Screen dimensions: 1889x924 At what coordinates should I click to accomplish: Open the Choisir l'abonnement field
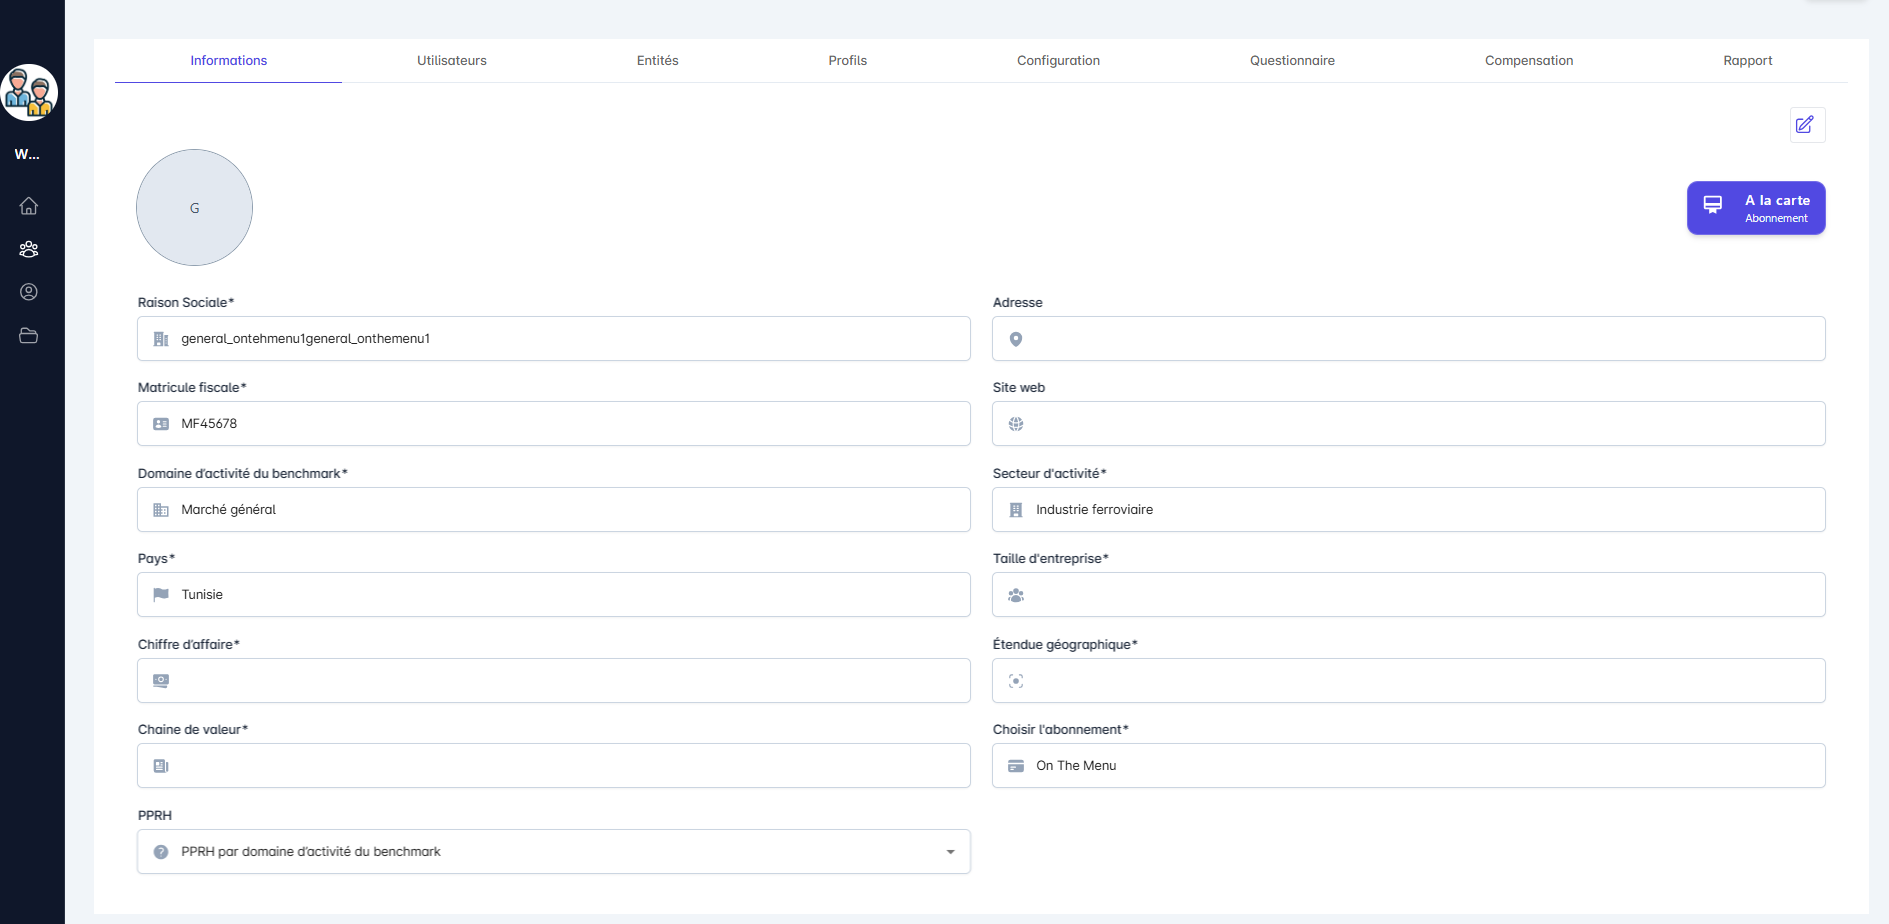click(x=1408, y=766)
